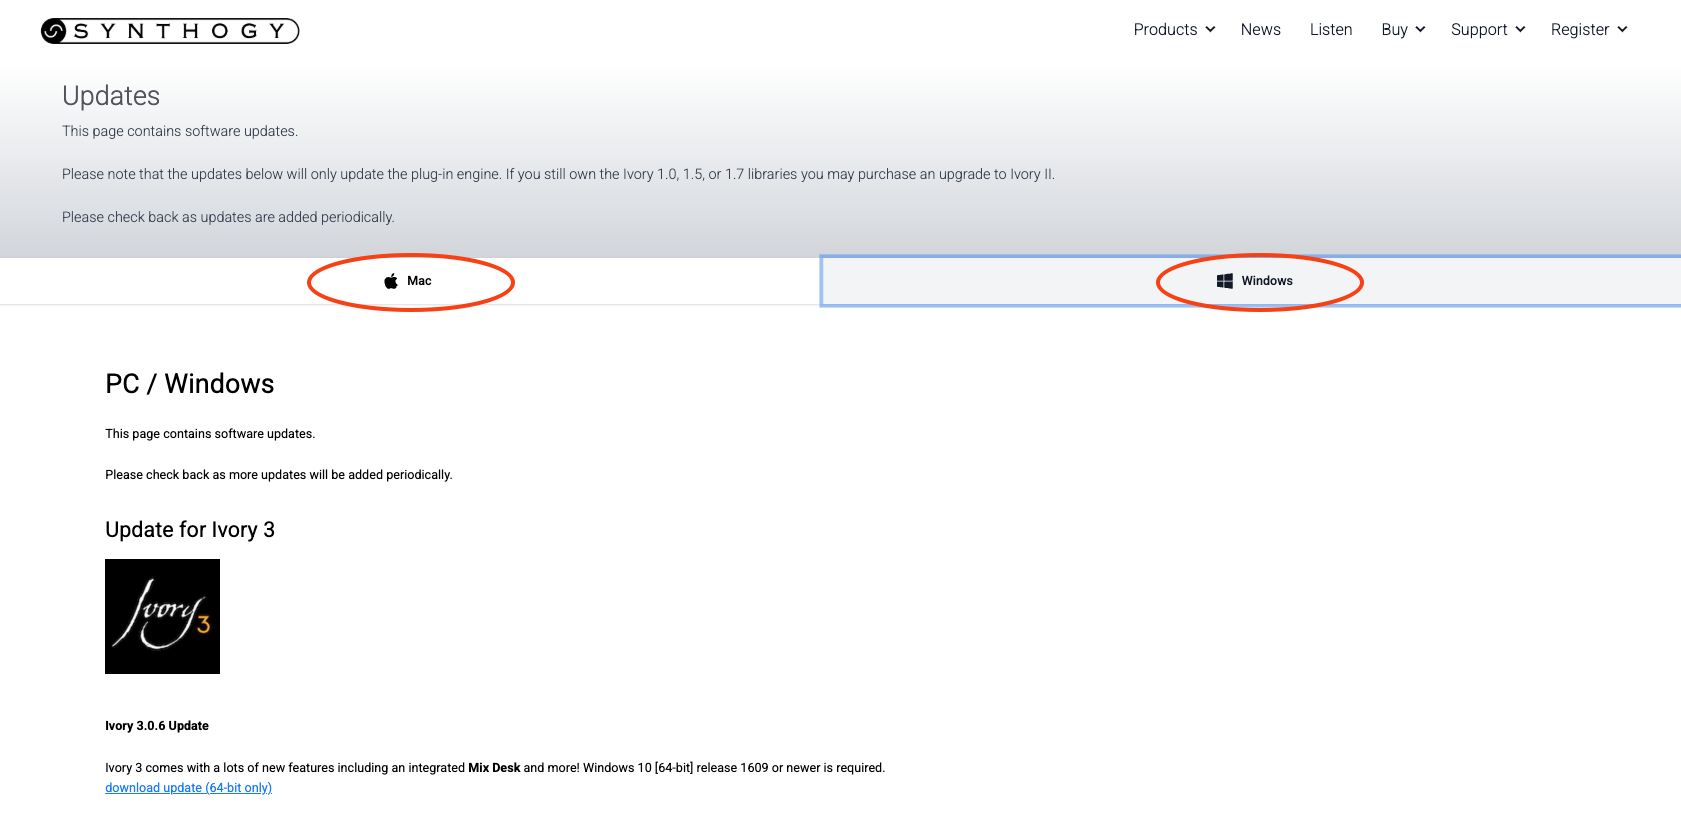Click the Register chevron arrow
1681x832 pixels.
(x=1622, y=30)
